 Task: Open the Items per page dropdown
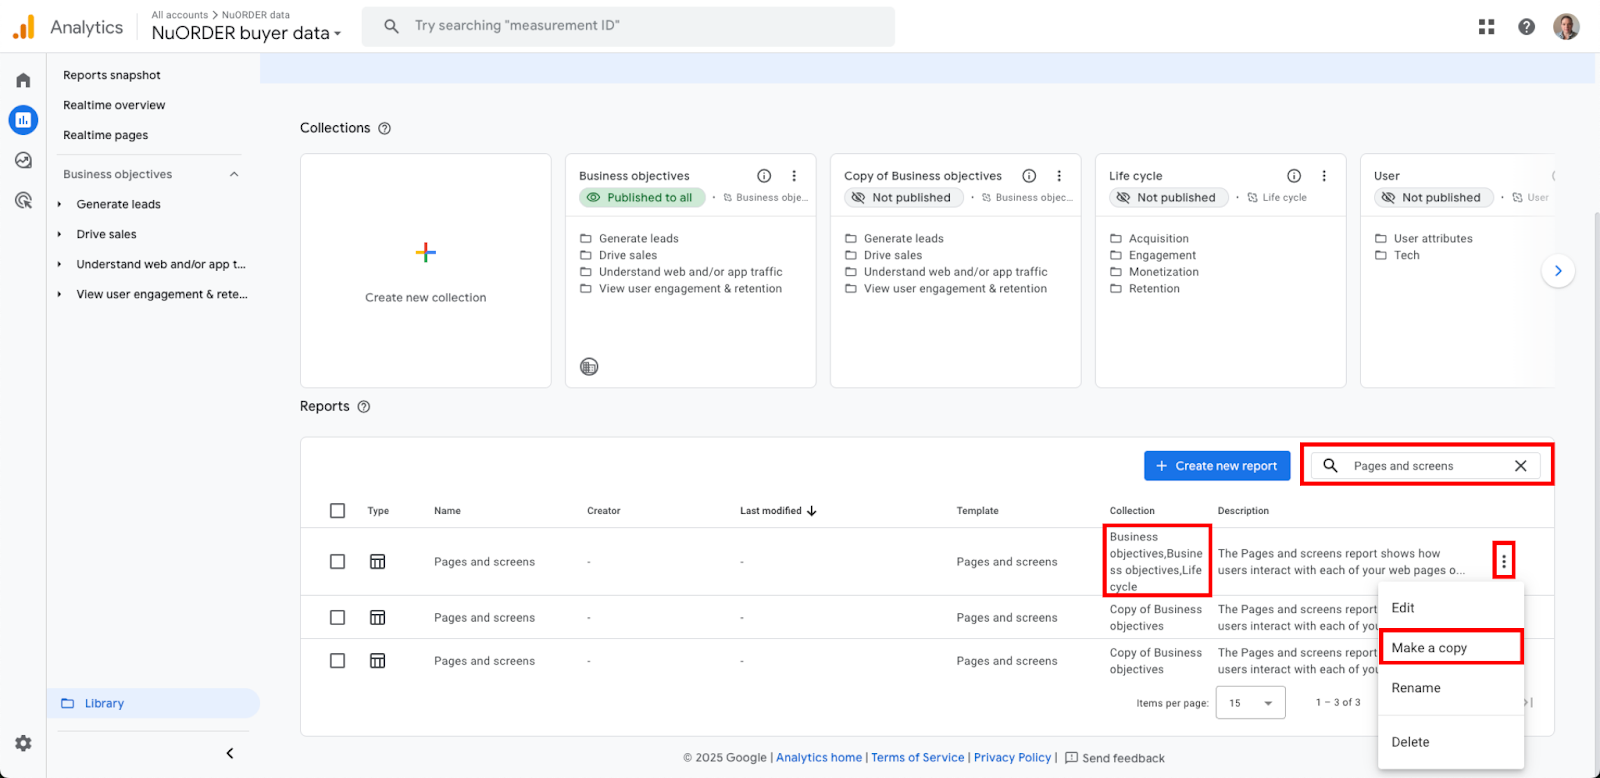(x=1250, y=703)
